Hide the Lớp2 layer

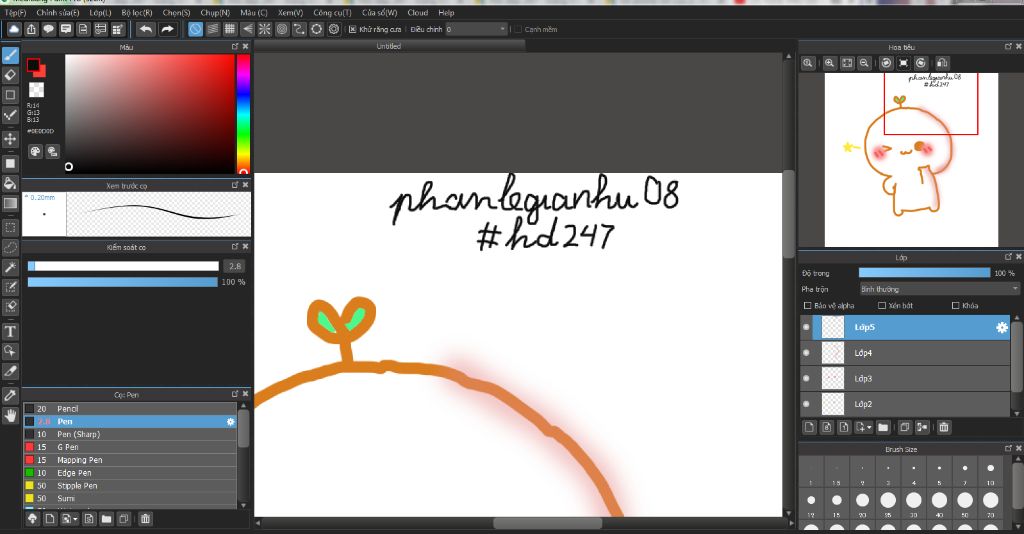pos(807,404)
